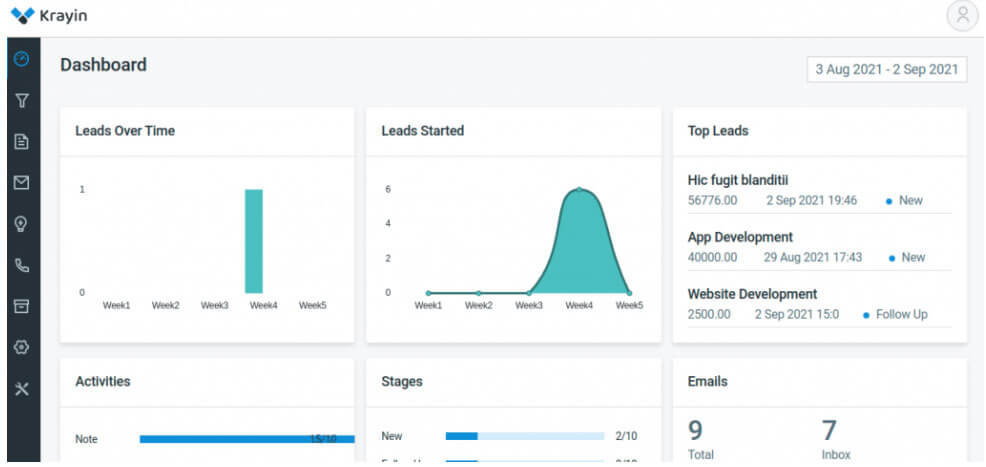The height and width of the screenshot is (467, 986).
Task: Click the Stages card title
Action: click(402, 382)
